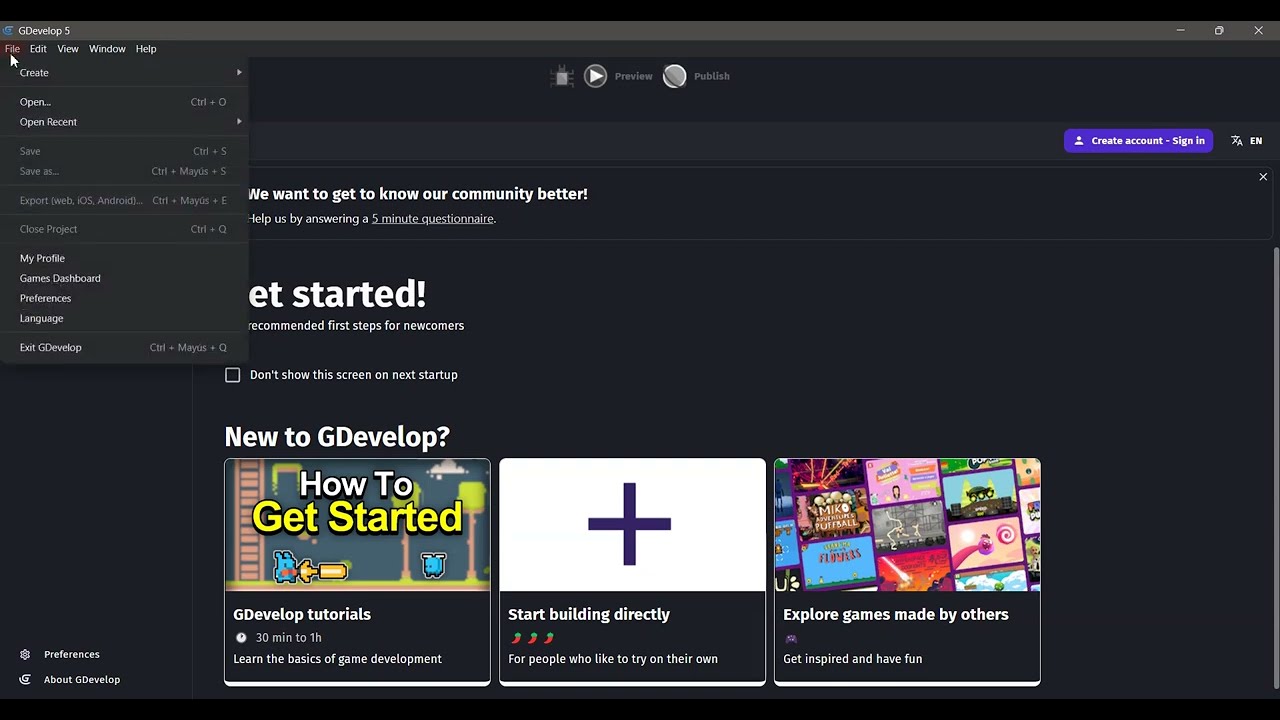The image size is (1280, 720).
Task: Open the File menu
Action: click(x=12, y=49)
